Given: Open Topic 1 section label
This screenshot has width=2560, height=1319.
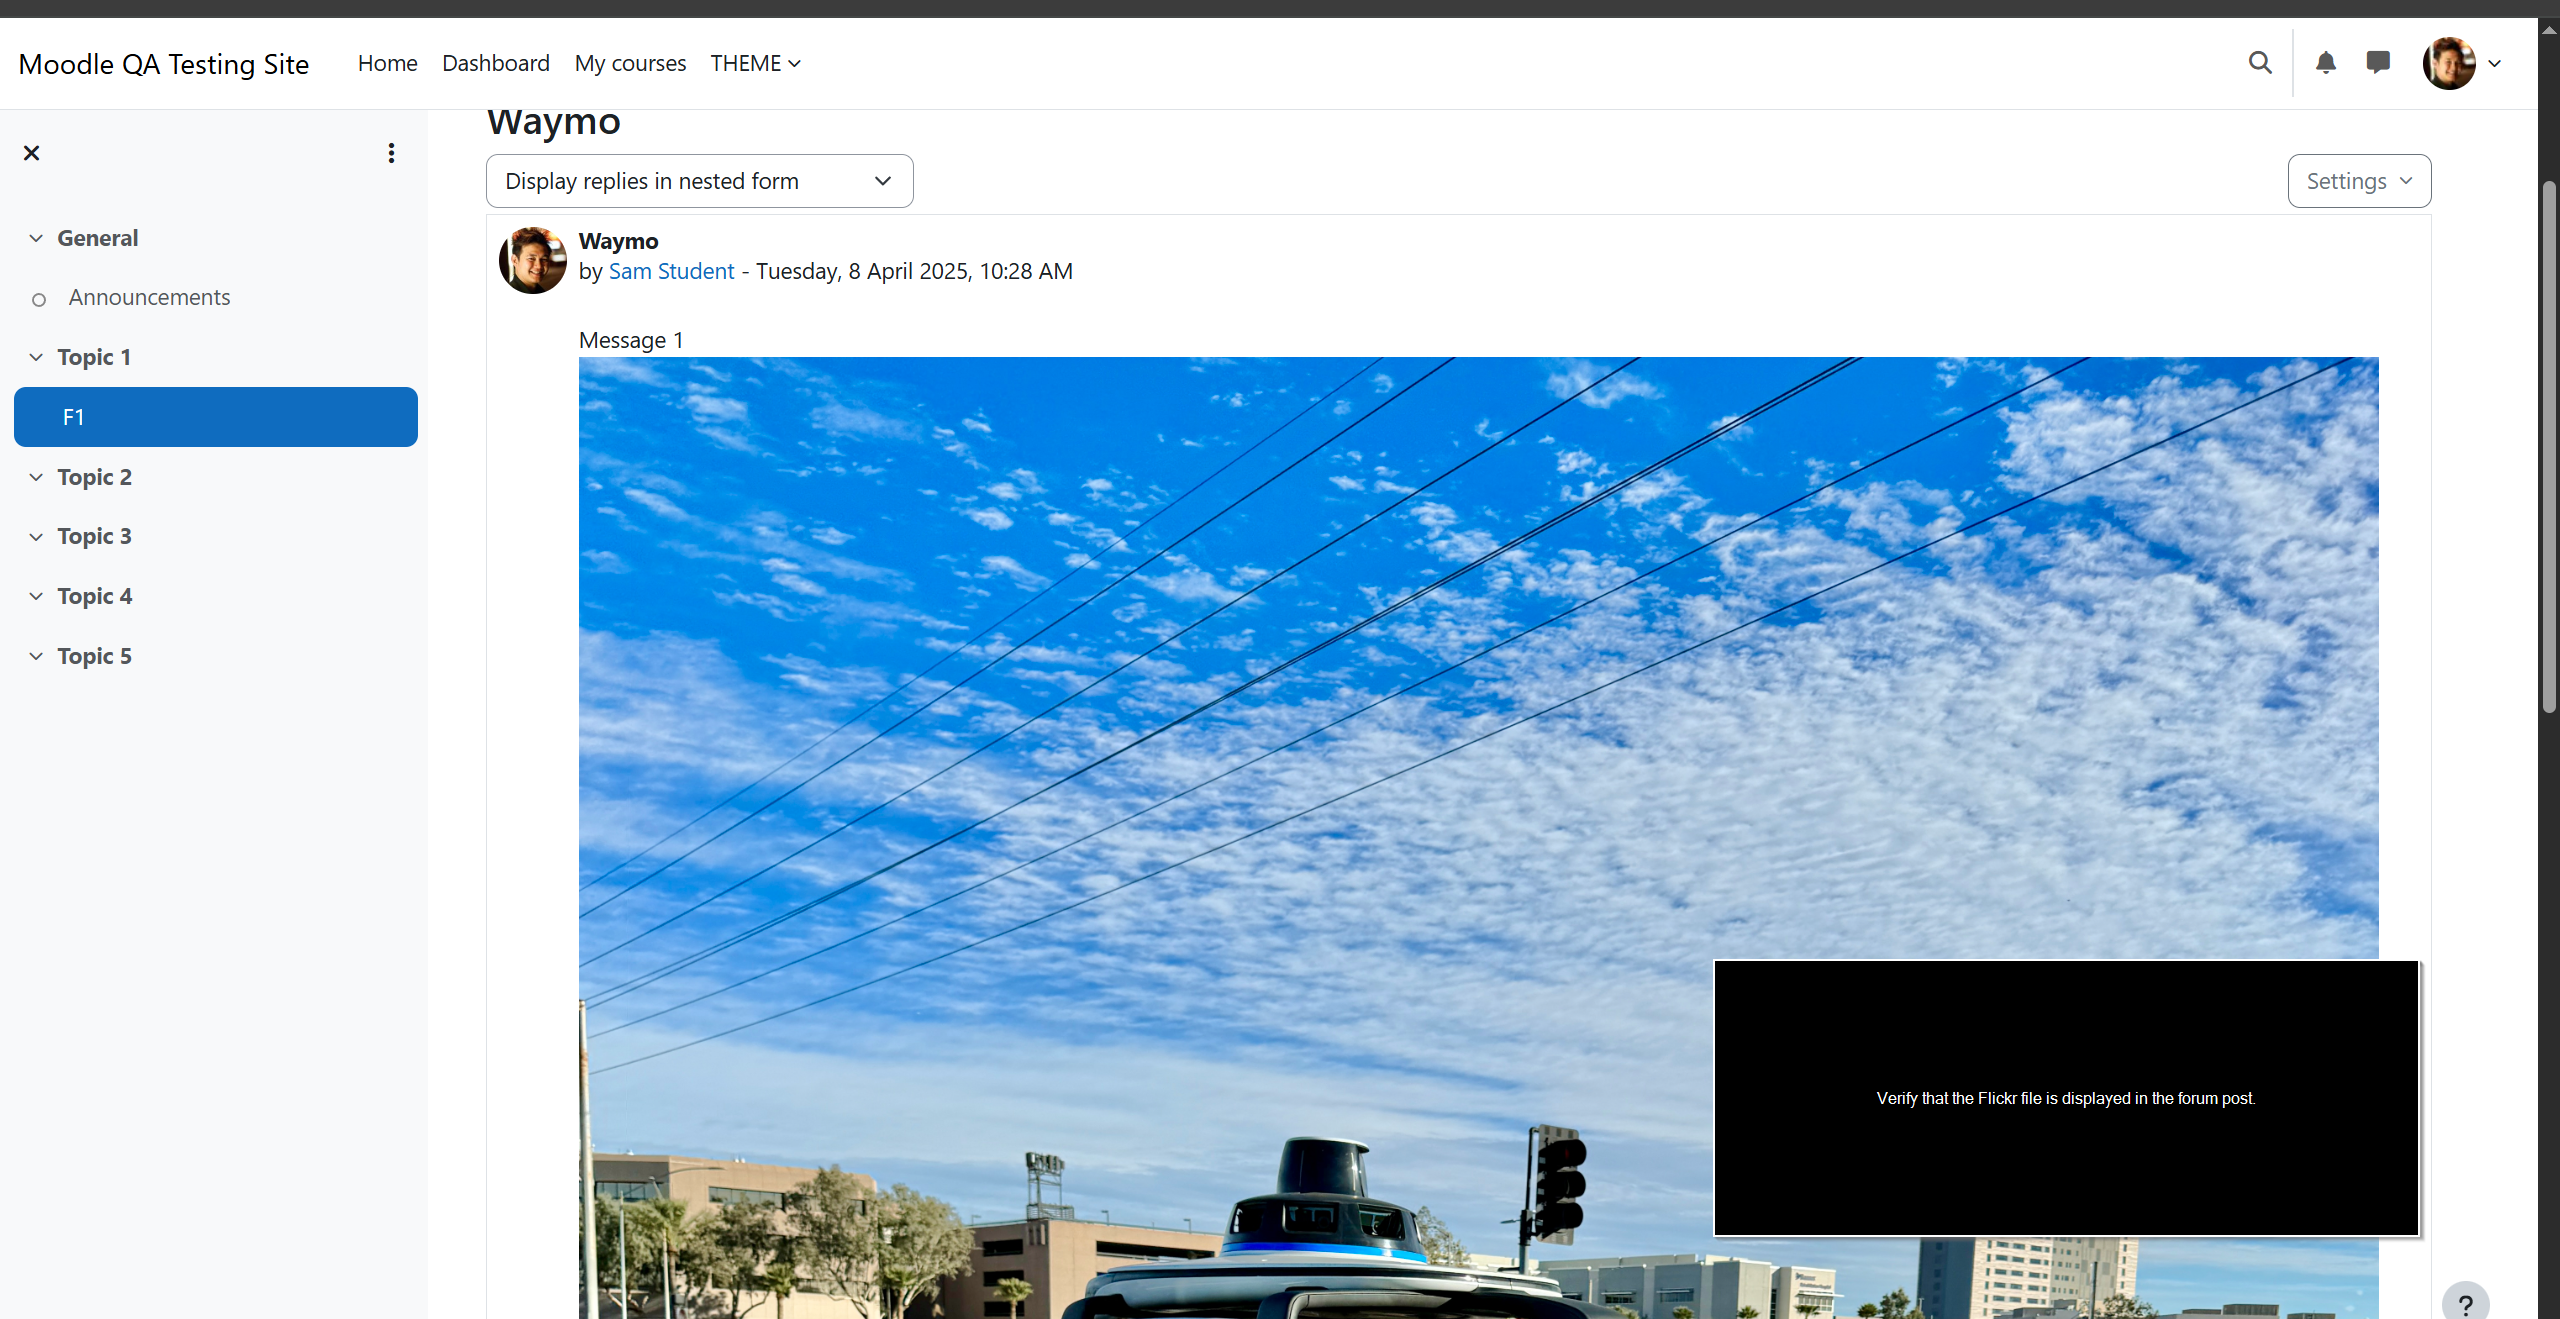Looking at the screenshot, I should coord(94,357).
